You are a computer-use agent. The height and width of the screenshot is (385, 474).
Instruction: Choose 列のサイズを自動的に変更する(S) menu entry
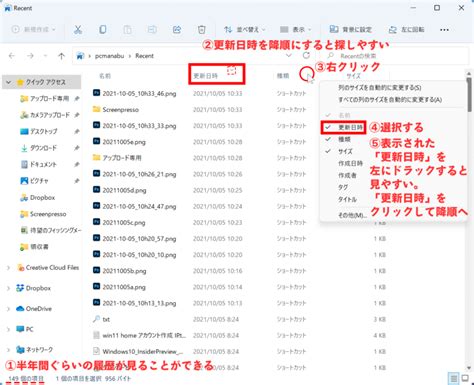click(379, 88)
